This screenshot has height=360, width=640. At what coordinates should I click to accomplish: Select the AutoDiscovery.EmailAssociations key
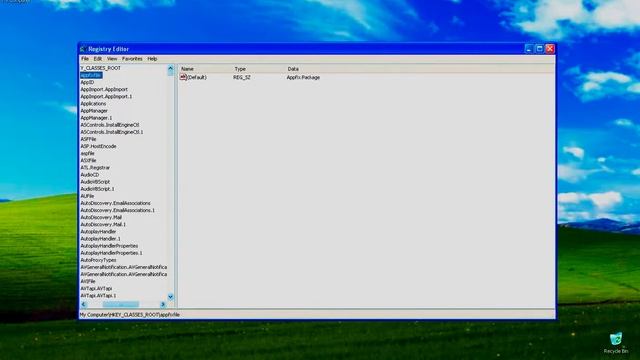116,203
